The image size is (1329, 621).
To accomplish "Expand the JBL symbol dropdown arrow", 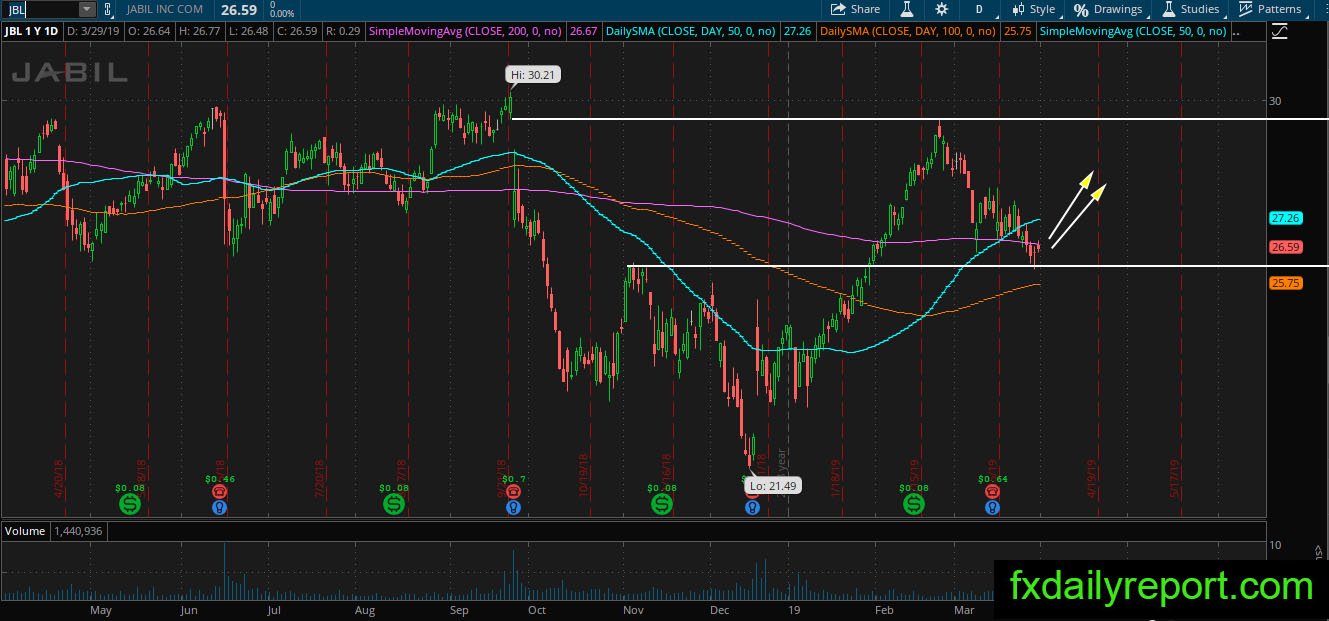I will pyautogui.click(x=86, y=9).
